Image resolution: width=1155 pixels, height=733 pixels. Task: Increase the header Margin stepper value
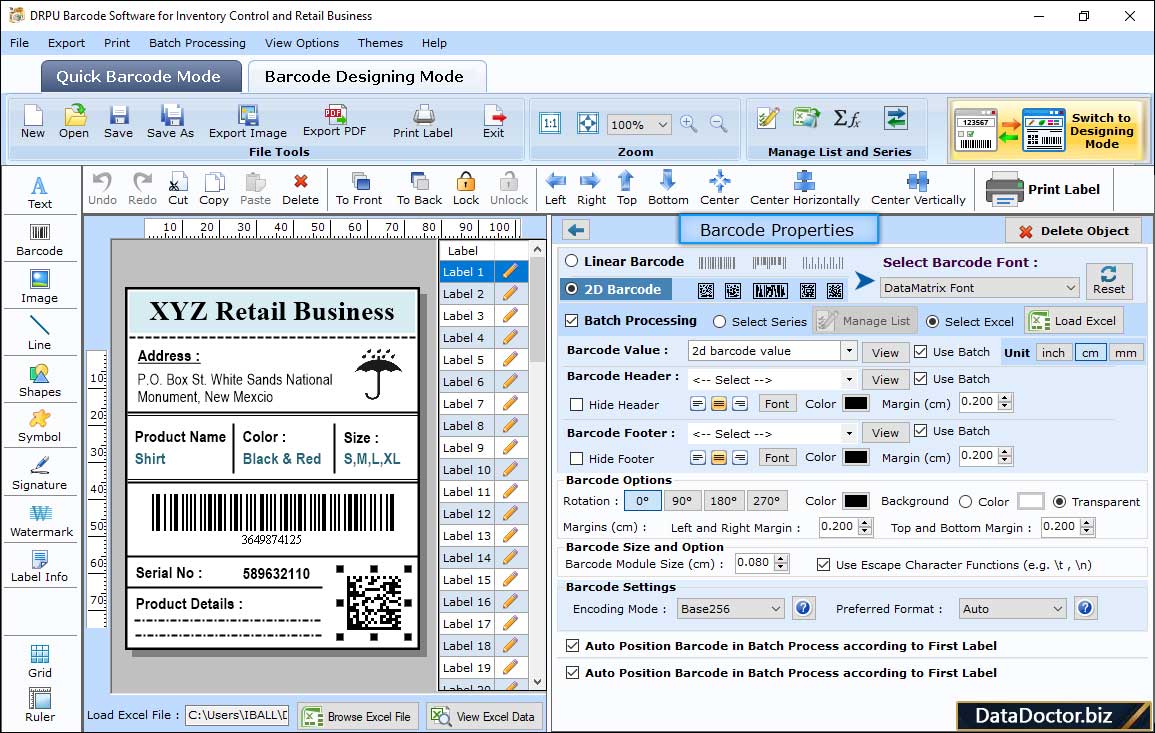click(x=1005, y=398)
